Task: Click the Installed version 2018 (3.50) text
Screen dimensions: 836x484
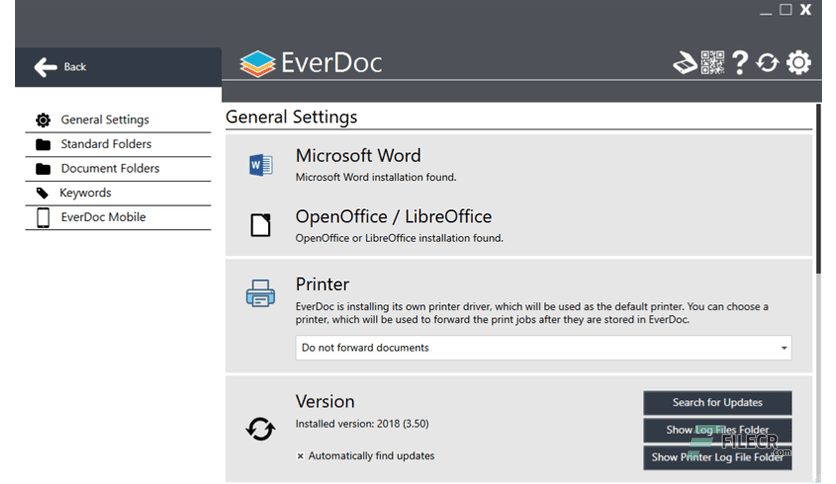Action: (362, 424)
